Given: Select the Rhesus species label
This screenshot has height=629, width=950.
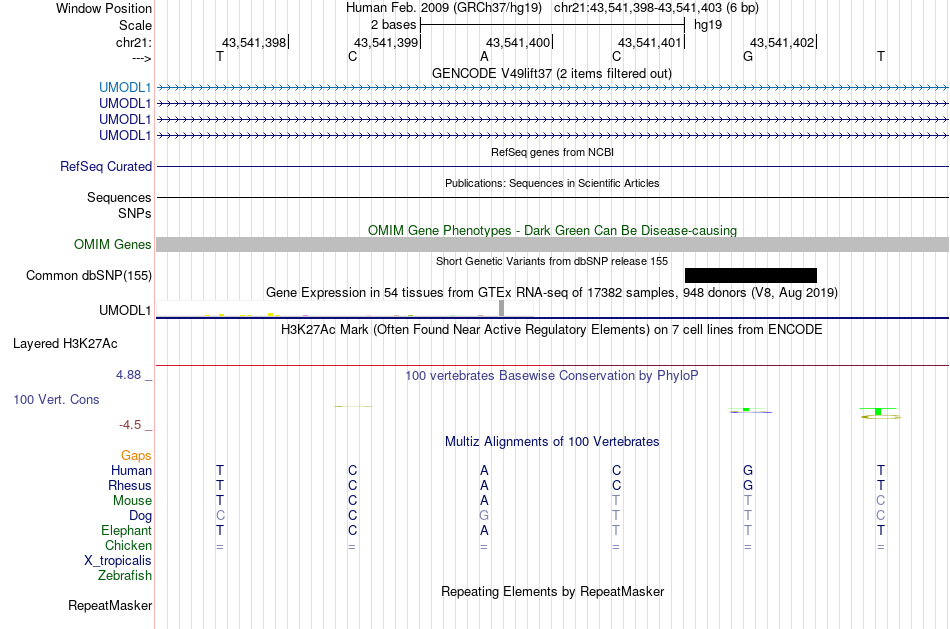Looking at the screenshot, I should [130, 486].
